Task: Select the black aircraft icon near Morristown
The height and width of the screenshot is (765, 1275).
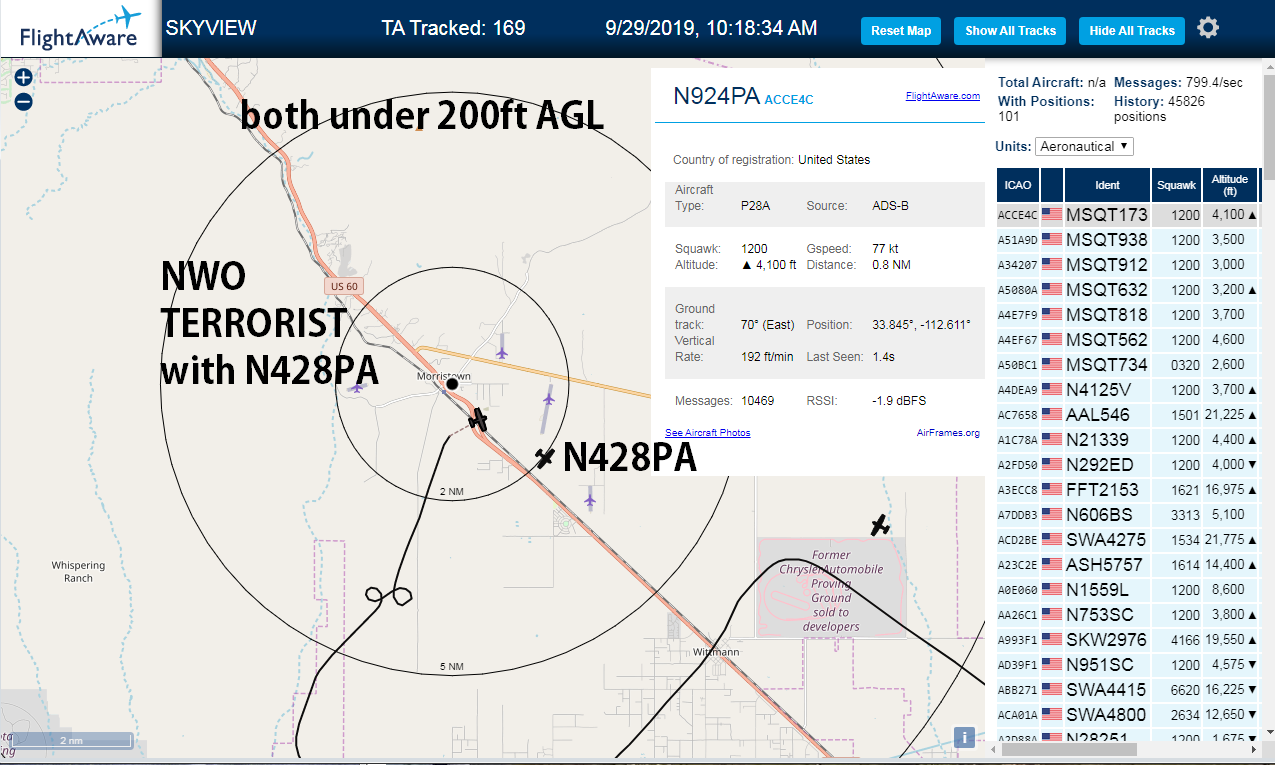Action: (479, 420)
